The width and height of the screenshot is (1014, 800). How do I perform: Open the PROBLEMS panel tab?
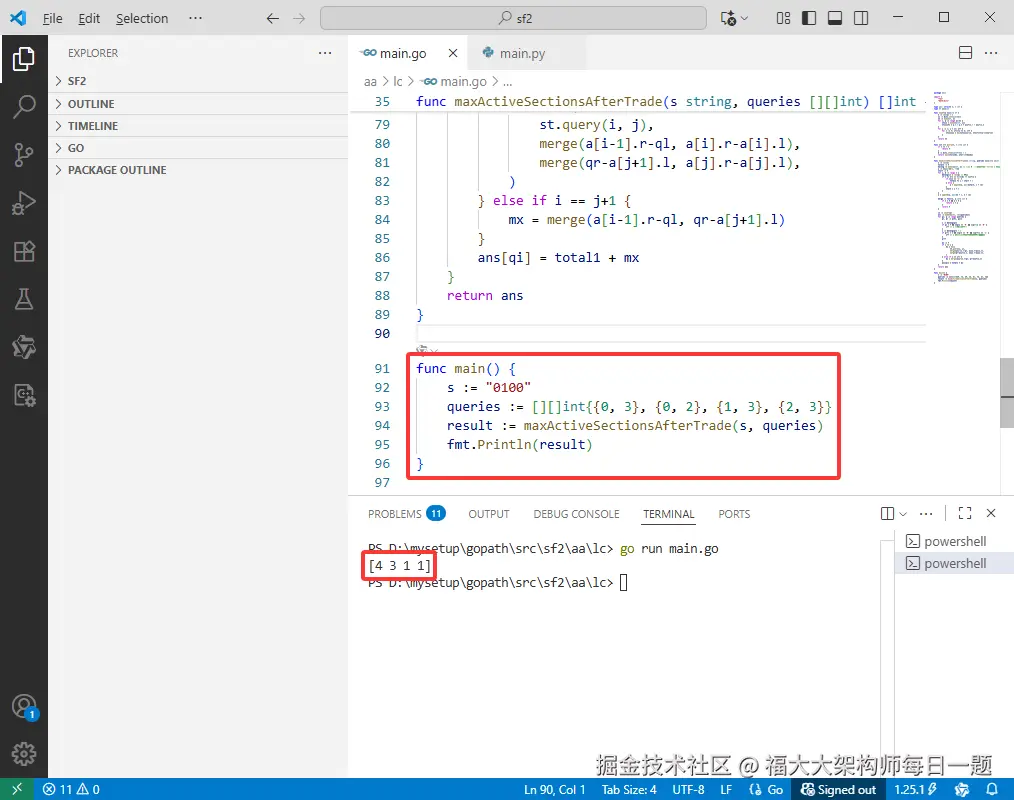pos(406,514)
